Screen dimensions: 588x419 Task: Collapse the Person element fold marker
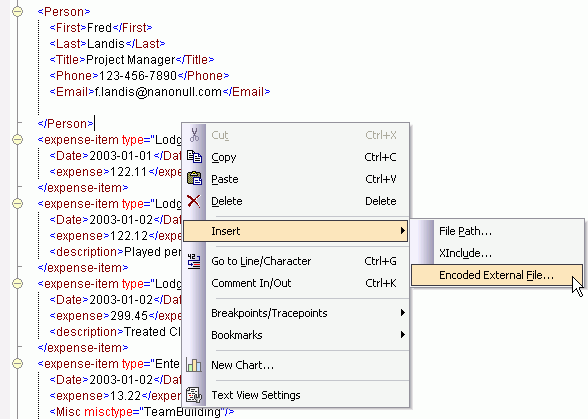17,12
